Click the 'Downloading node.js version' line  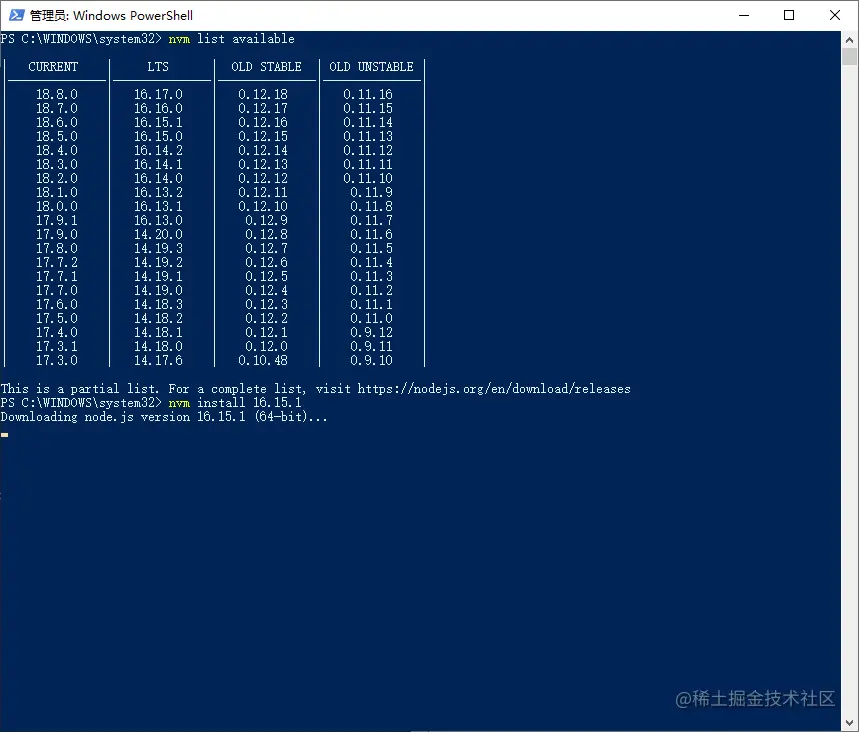tap(164, 417)
